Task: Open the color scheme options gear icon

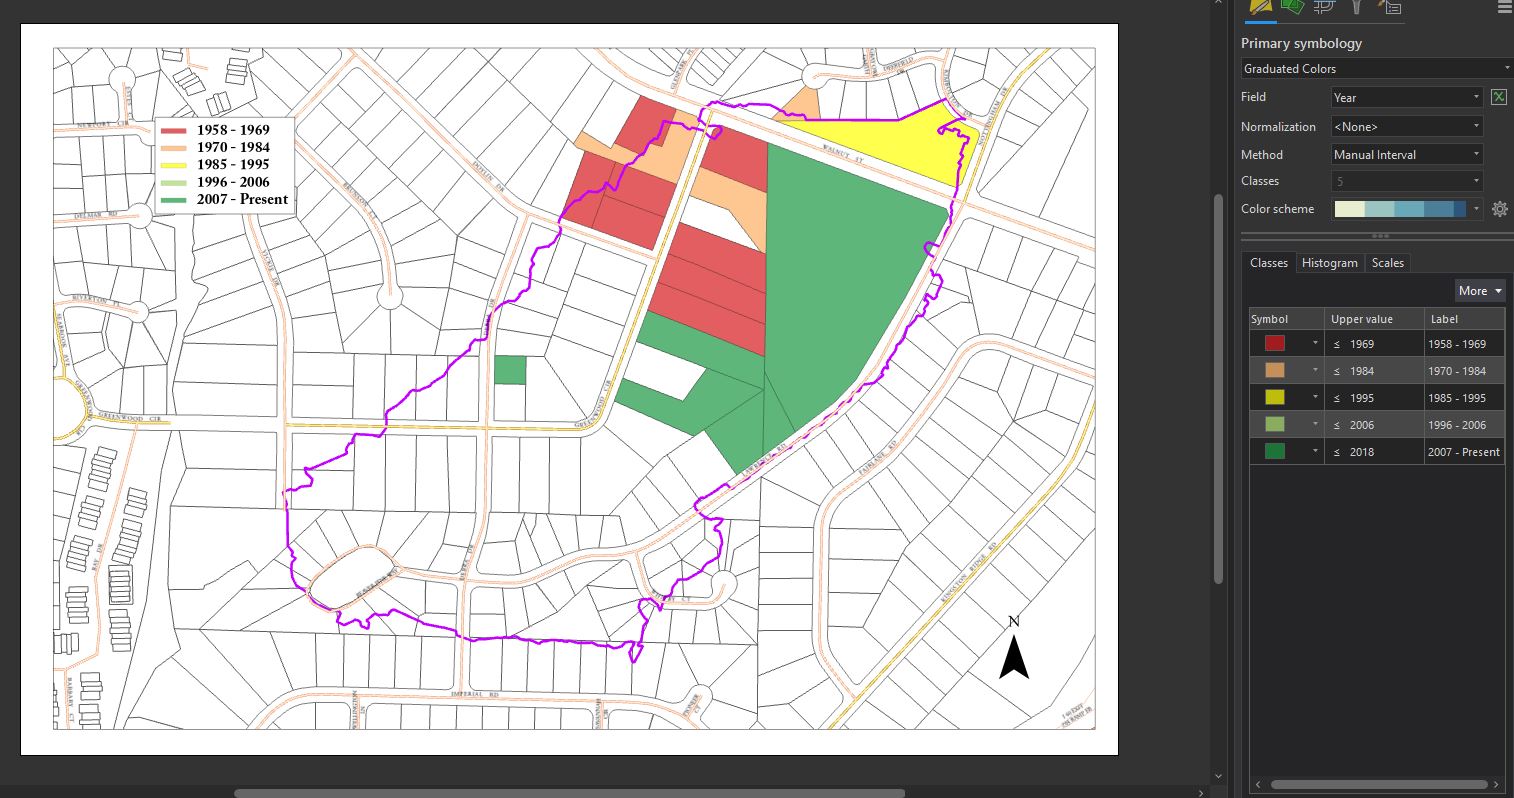Action: 1499,209
